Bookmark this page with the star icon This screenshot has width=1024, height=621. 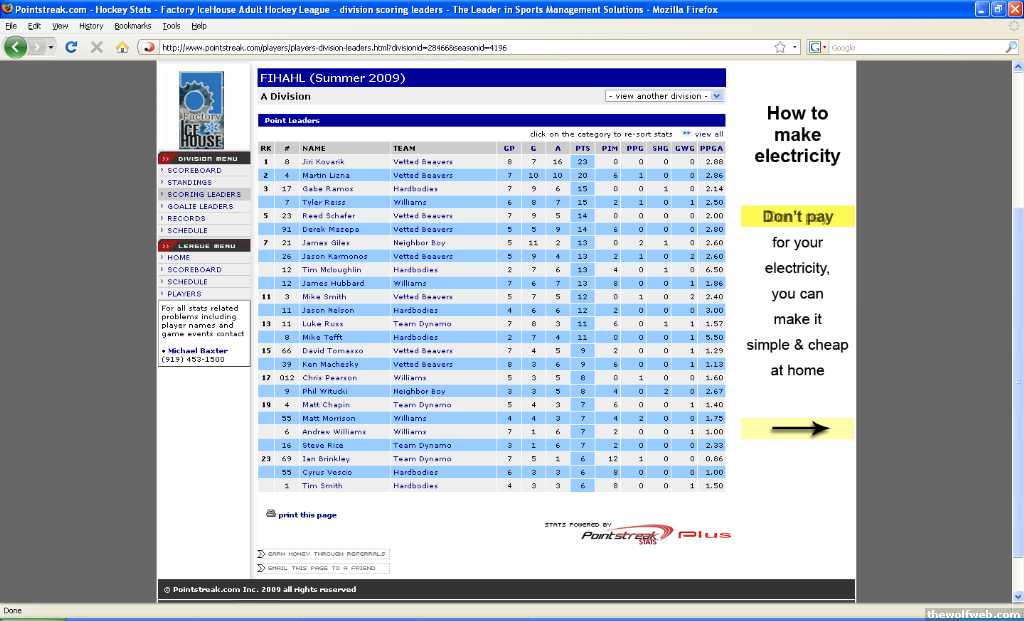coord(780,47)
